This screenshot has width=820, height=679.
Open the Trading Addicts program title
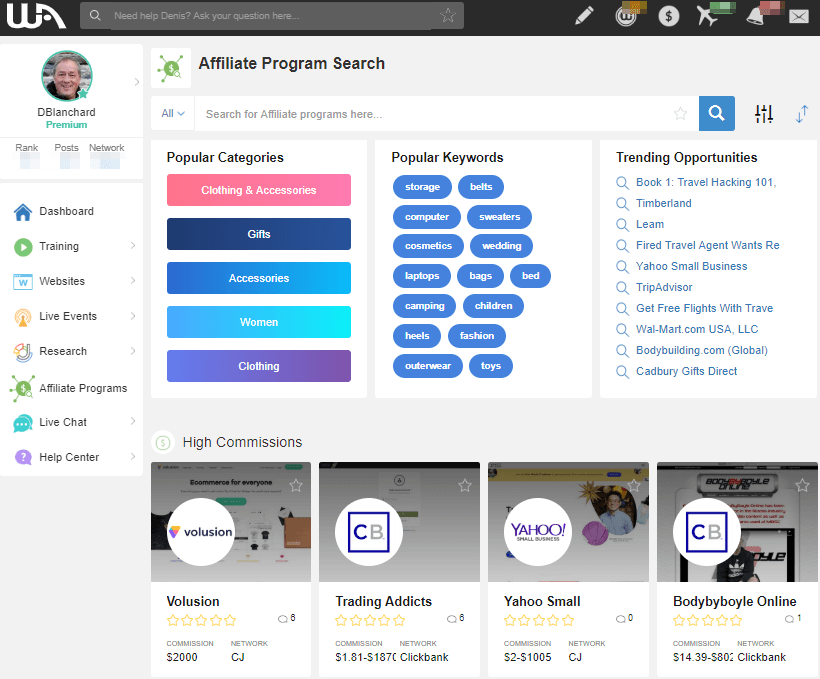(383, 601)
